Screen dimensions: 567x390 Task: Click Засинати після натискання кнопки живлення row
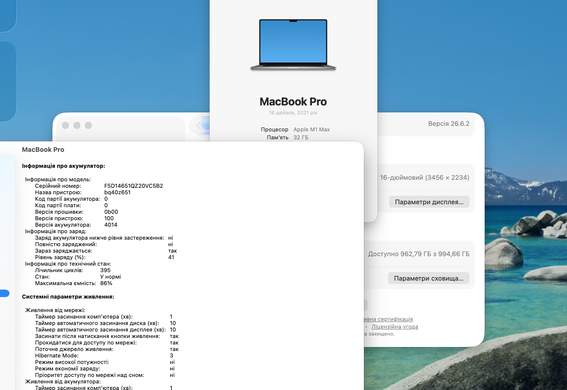pos(107,336)
